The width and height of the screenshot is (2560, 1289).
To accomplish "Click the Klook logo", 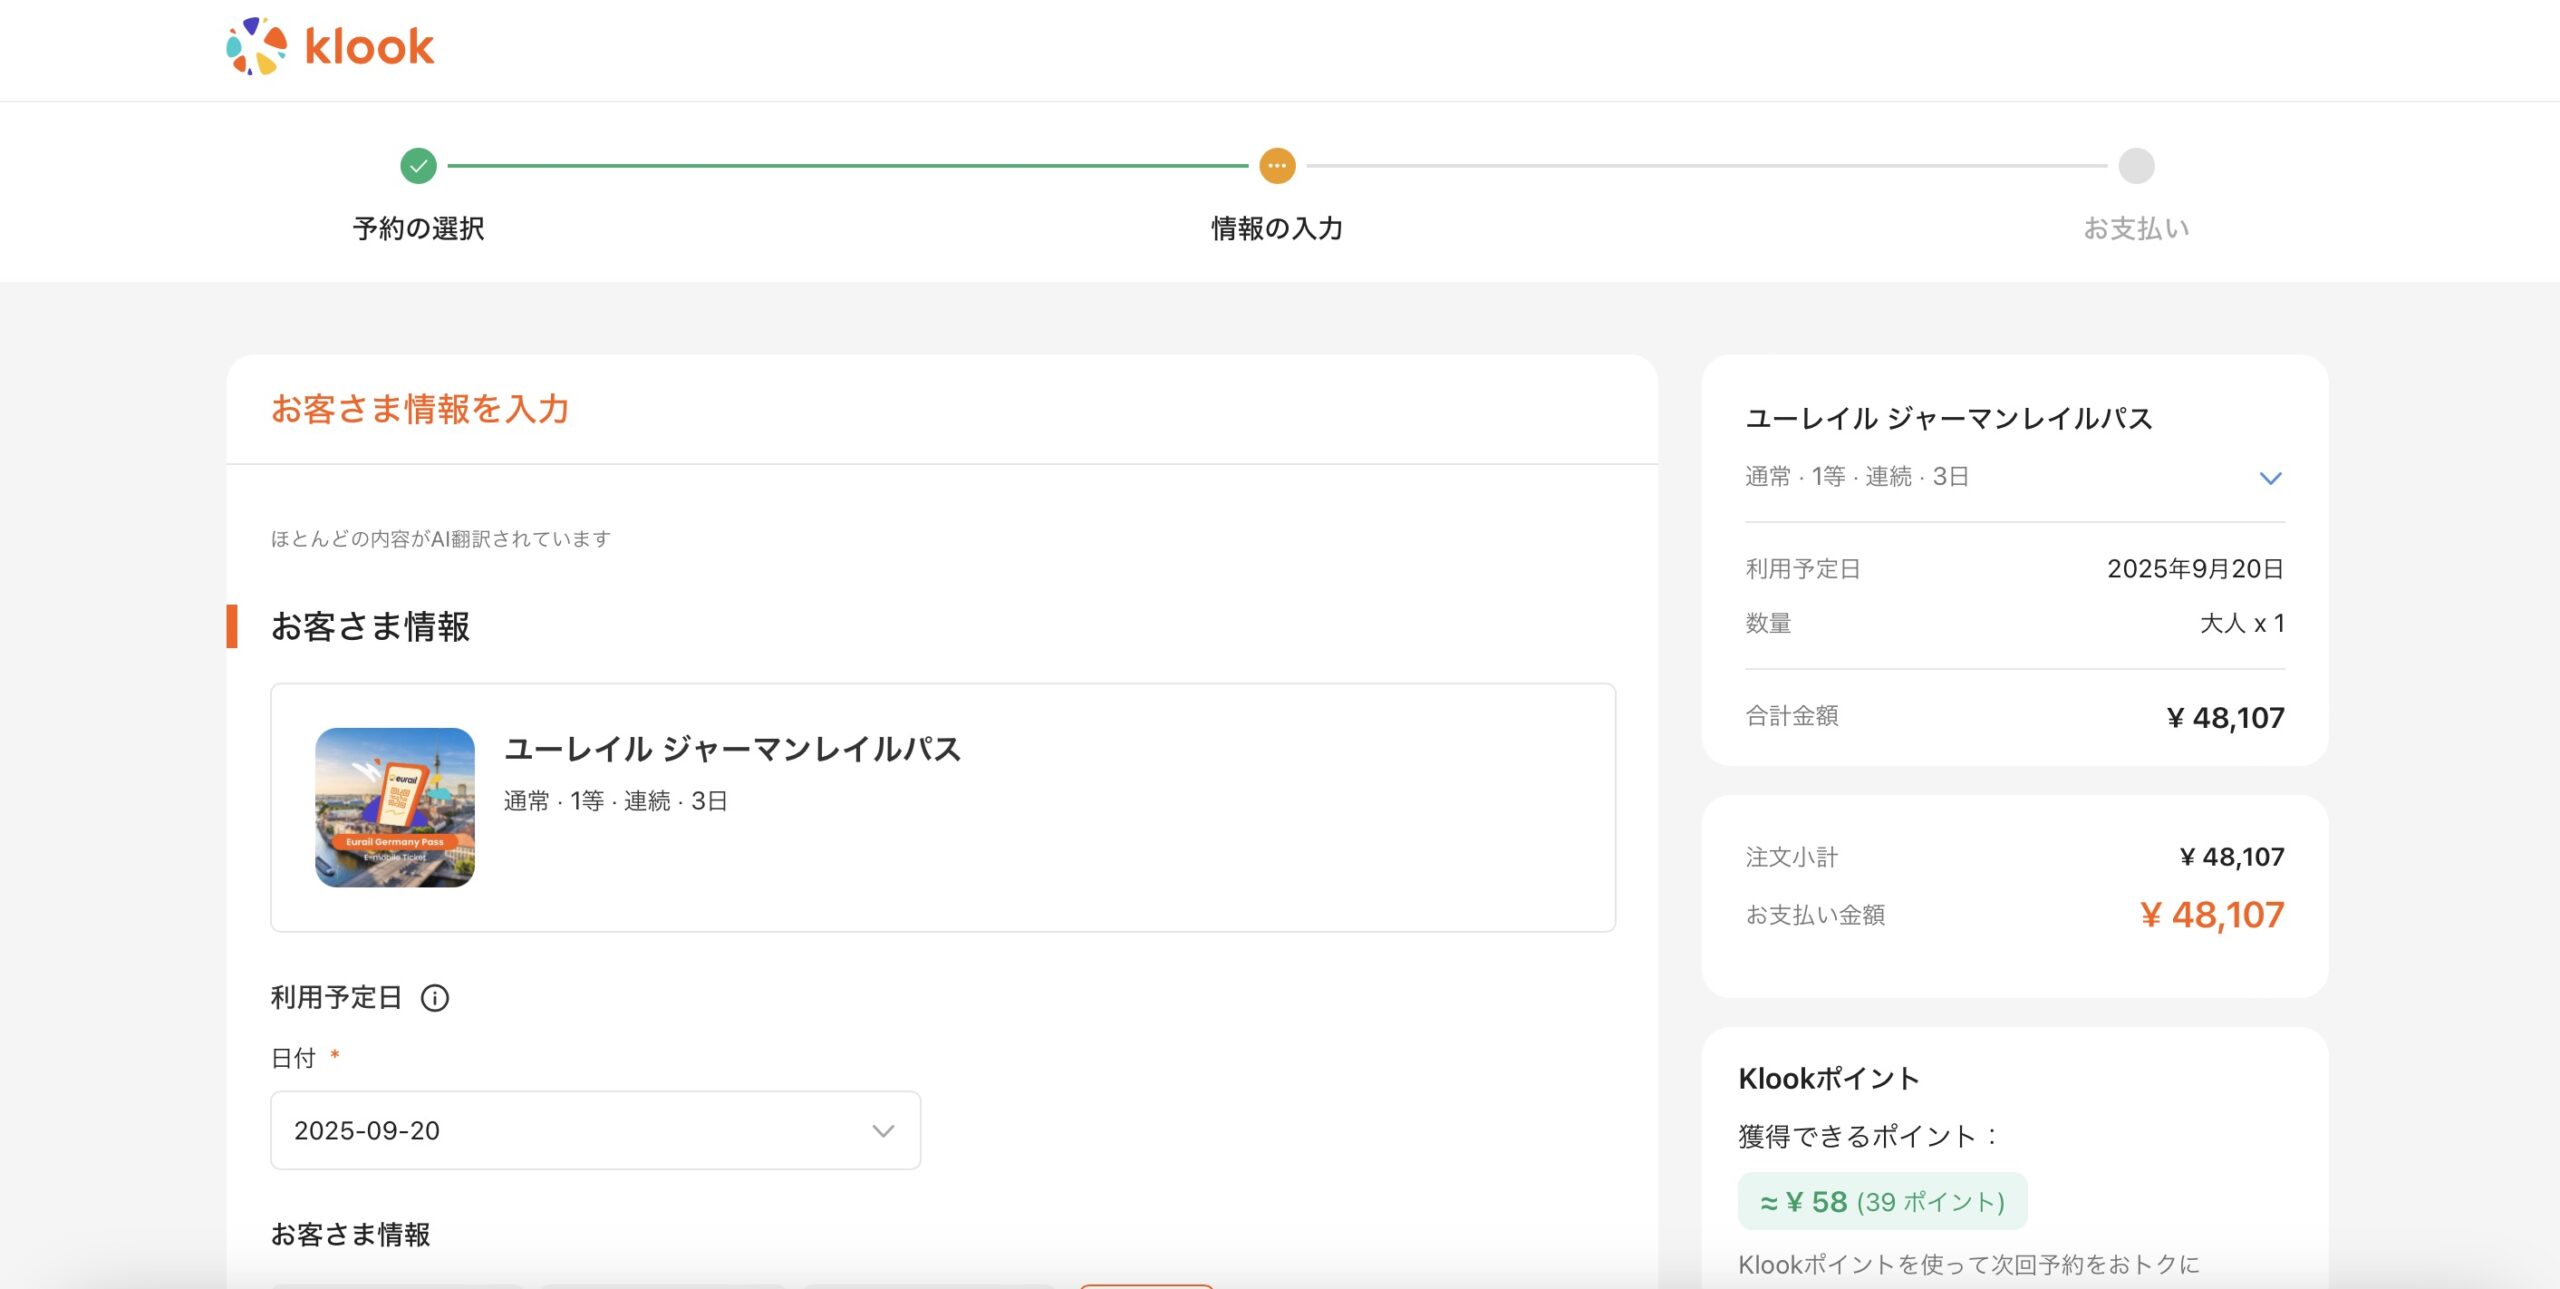I will (330, 46).
